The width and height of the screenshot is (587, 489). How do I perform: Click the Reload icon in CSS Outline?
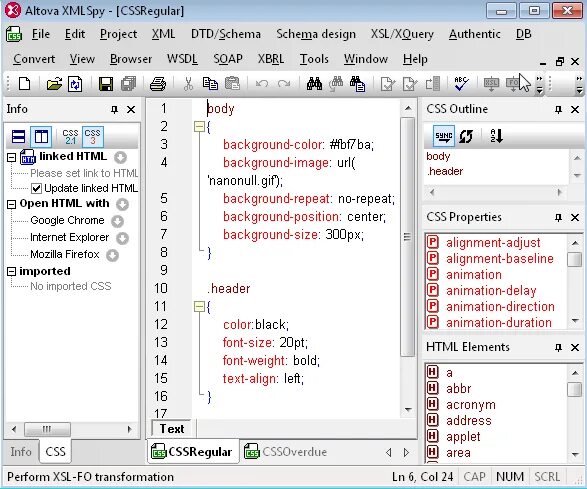[466, 136]
